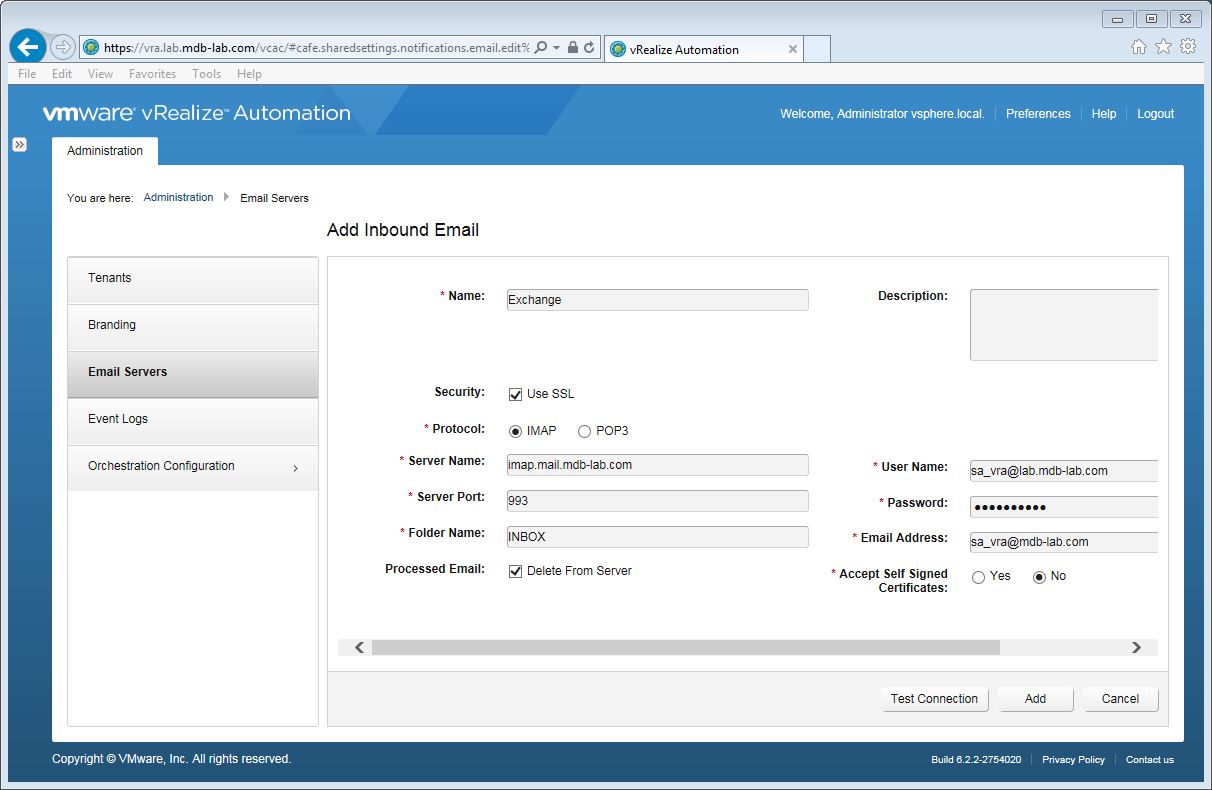Expand the collapsed side panel double-arrow
This screenshot has width=1212, height=790.
(19, 145)
